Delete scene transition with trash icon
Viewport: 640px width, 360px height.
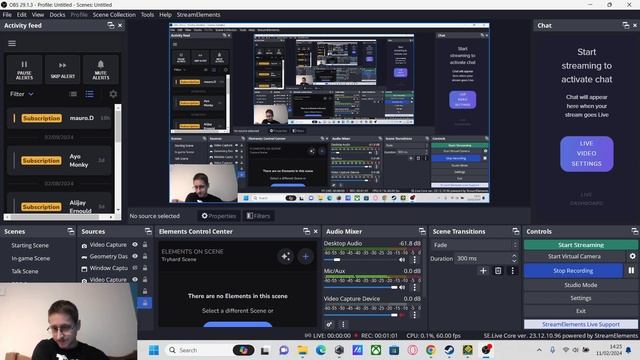pyautogui.click(x=498, y=271)
